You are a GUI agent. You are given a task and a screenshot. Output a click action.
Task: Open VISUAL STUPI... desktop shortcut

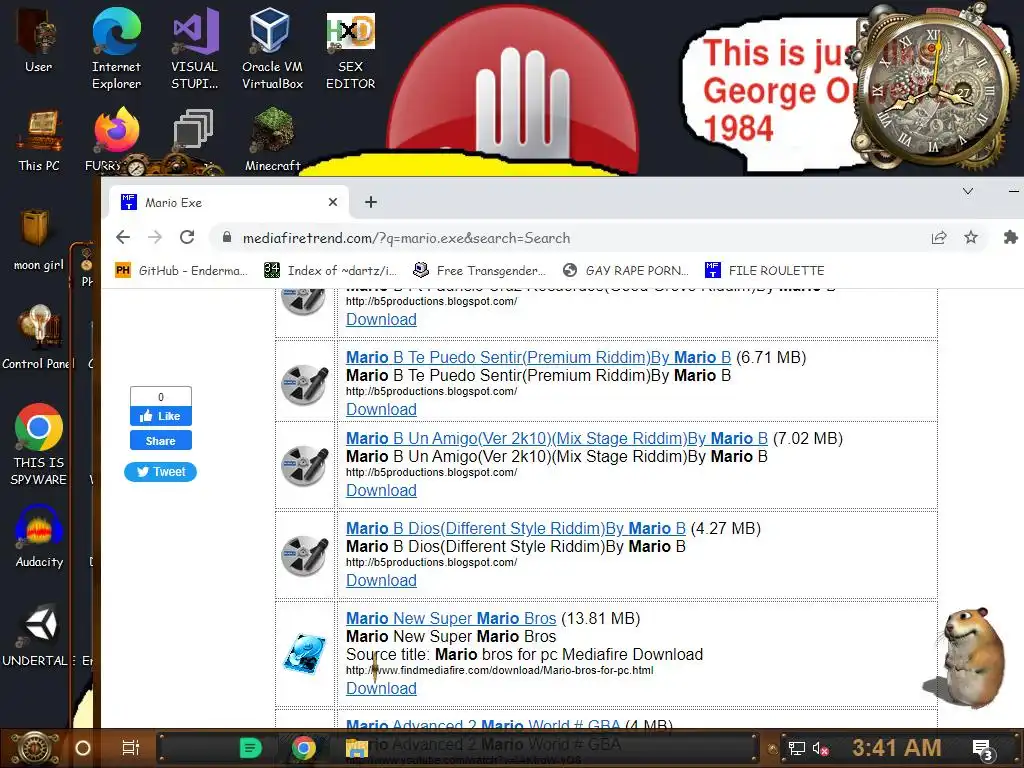[x=195, y=47]
